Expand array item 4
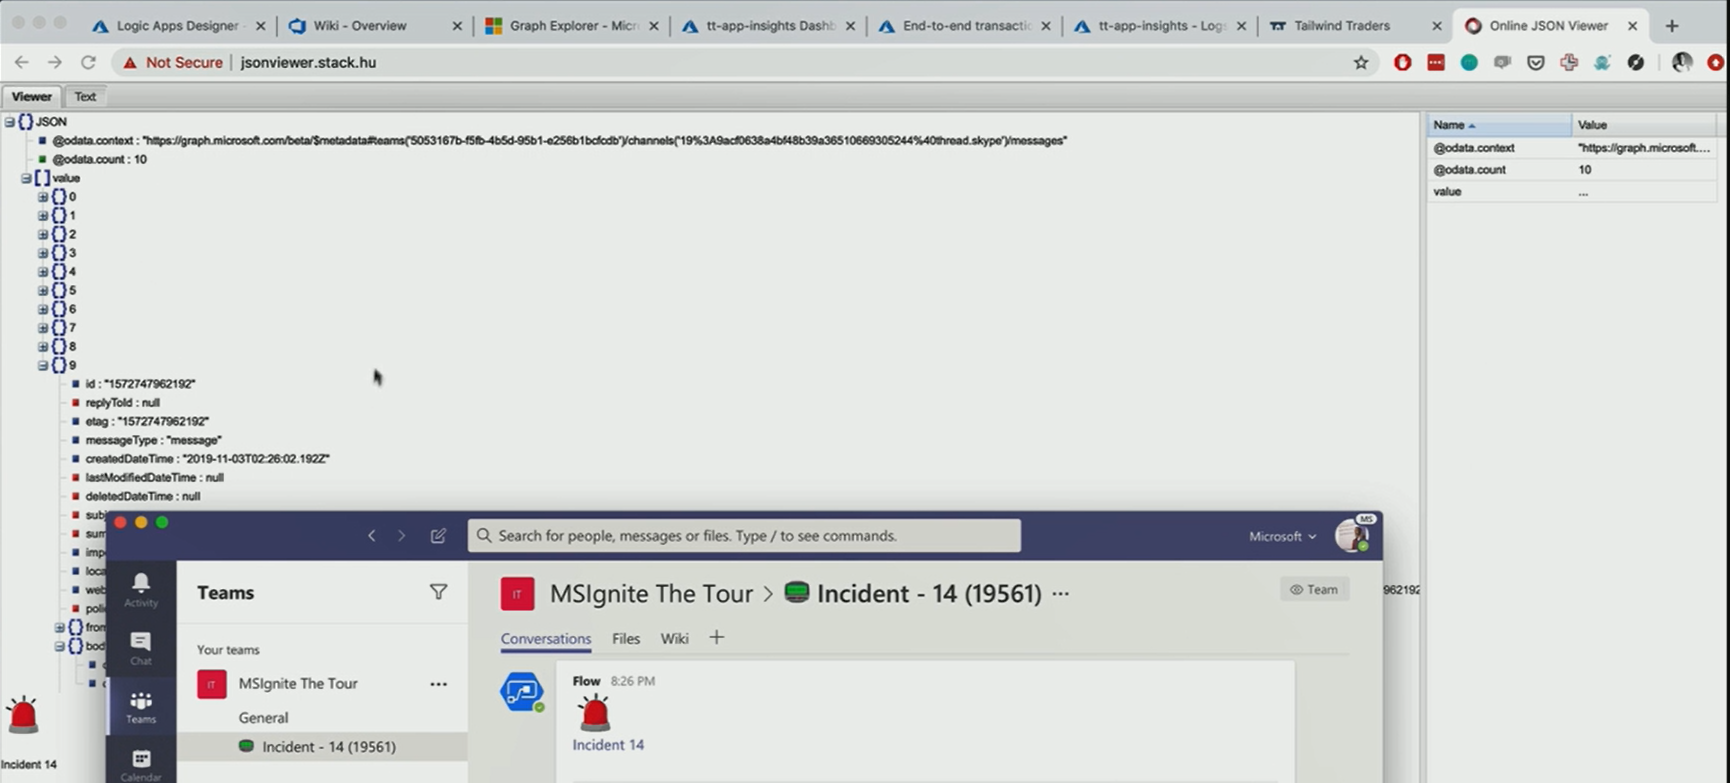1730x783 pixels. 43,272
